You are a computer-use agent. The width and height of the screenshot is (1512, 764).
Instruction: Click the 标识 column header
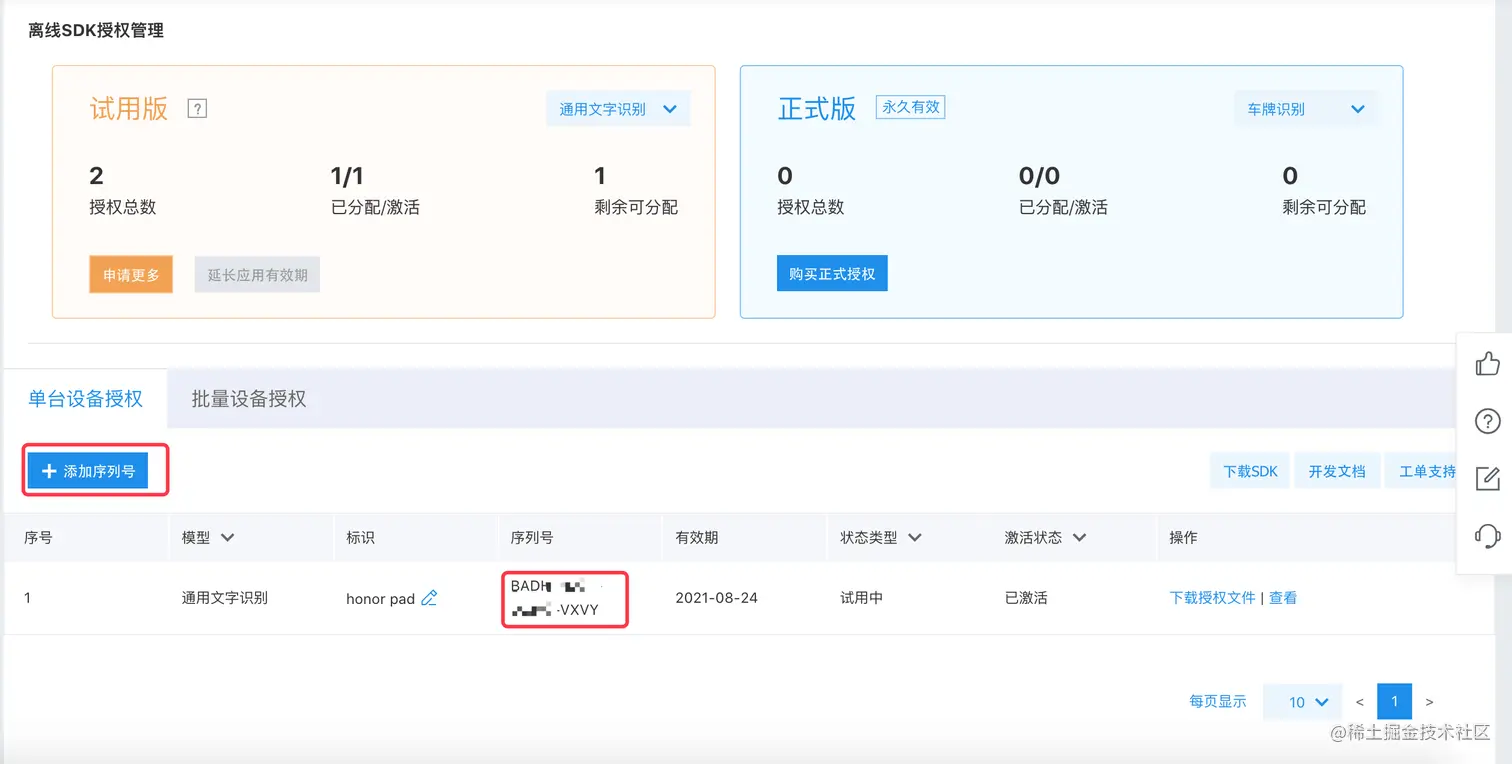coord(360,538)
